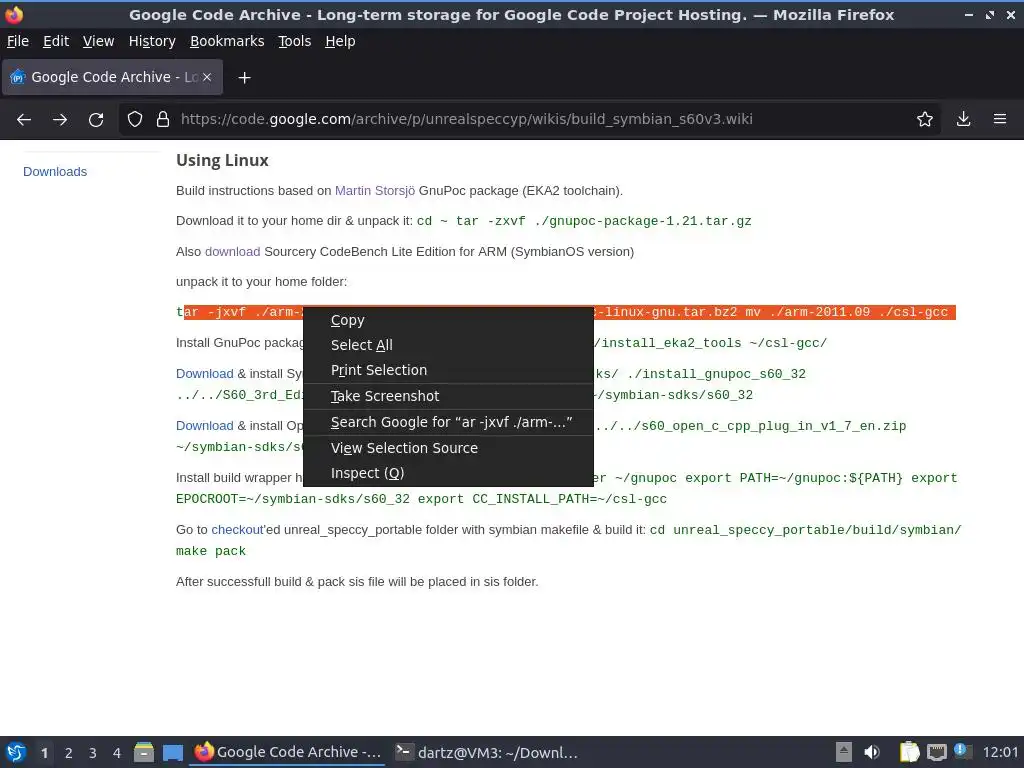
Task: Open the clipboard manager tray icon
Action: [909, 752]
